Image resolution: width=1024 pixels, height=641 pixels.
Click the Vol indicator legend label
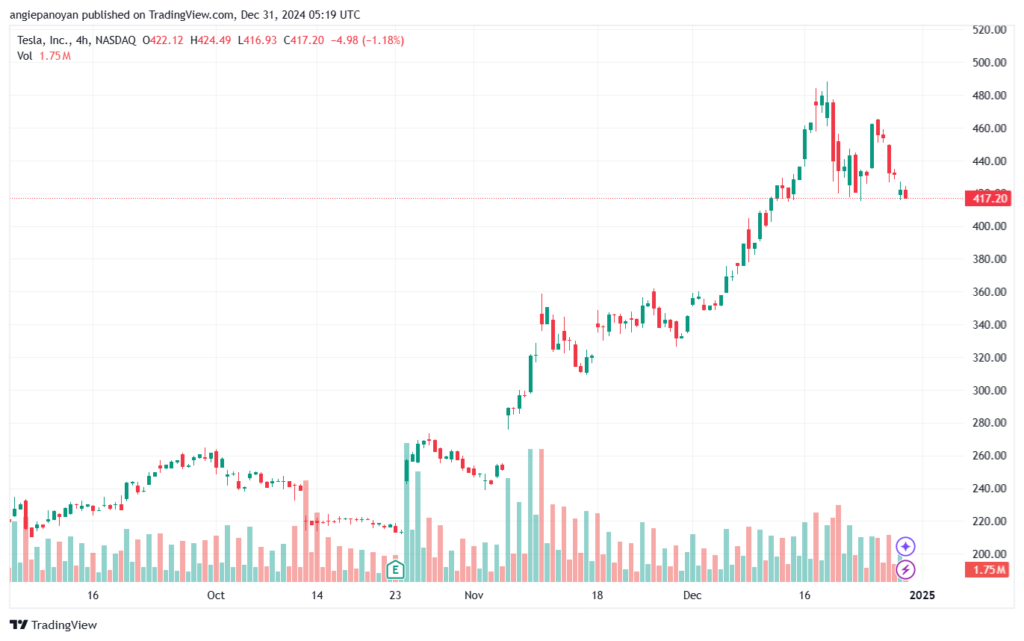[x=25, y=56]
